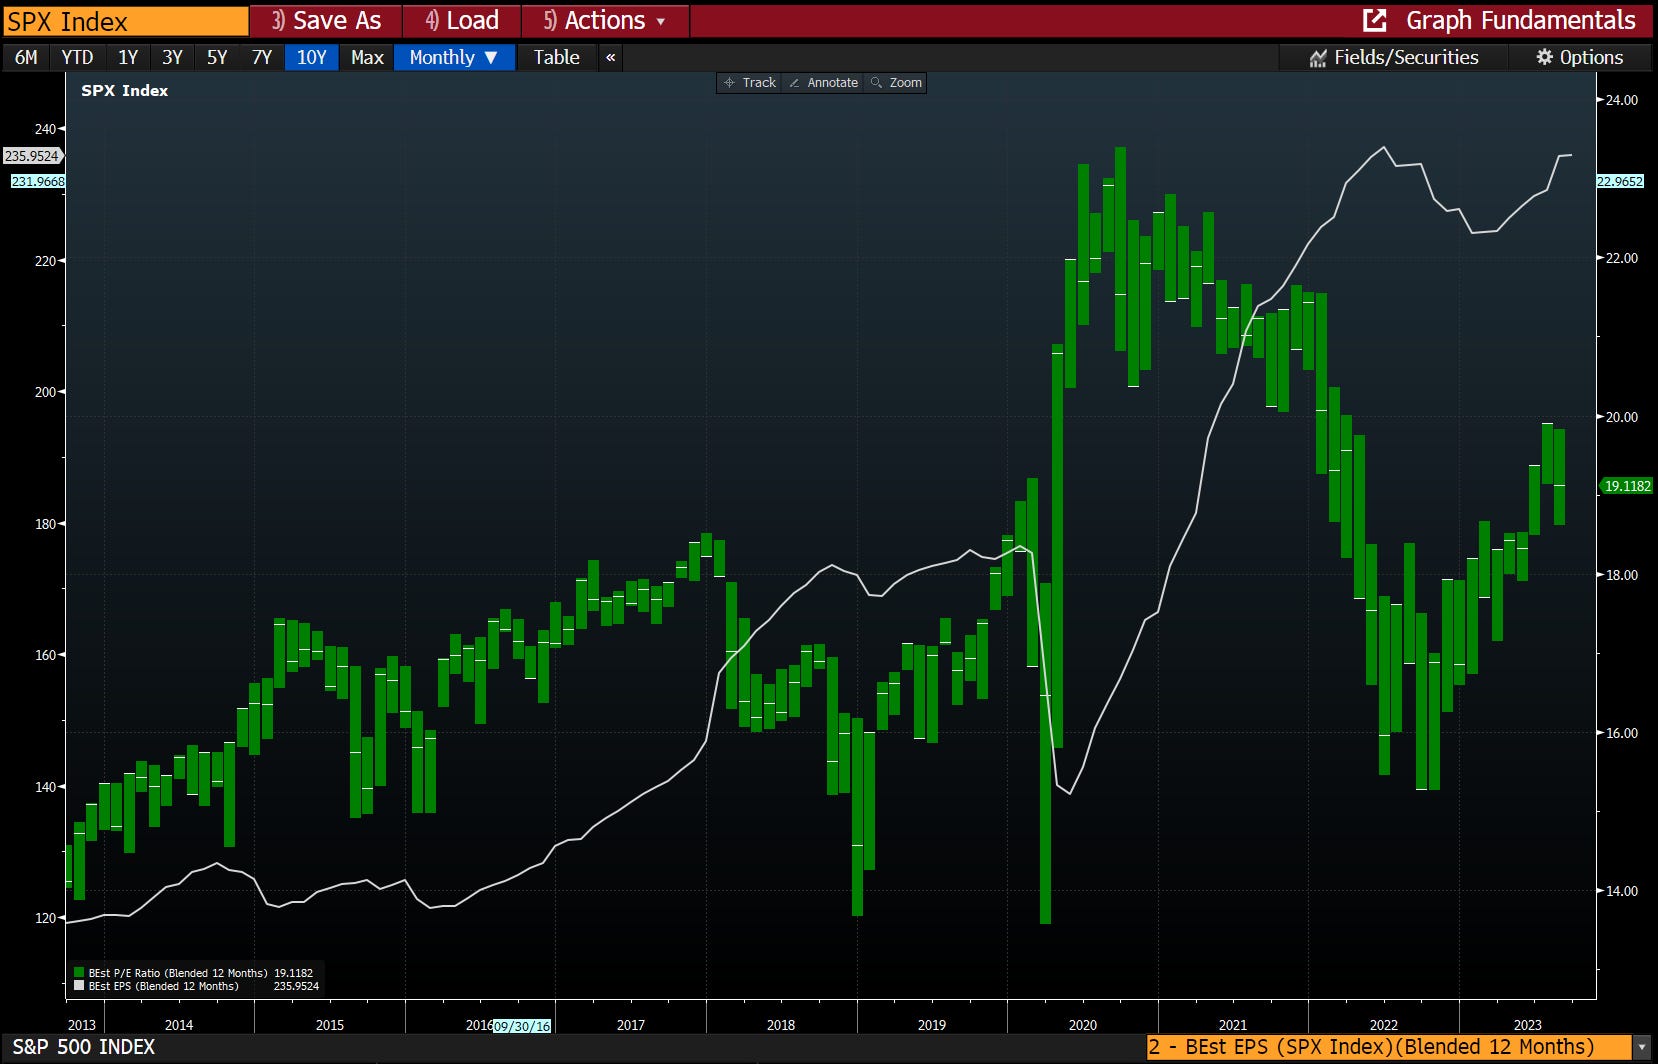The width and height of the screenshot is (1658, 1064).
Task: Switch to the 3Y range
Action: pos(172,57)
